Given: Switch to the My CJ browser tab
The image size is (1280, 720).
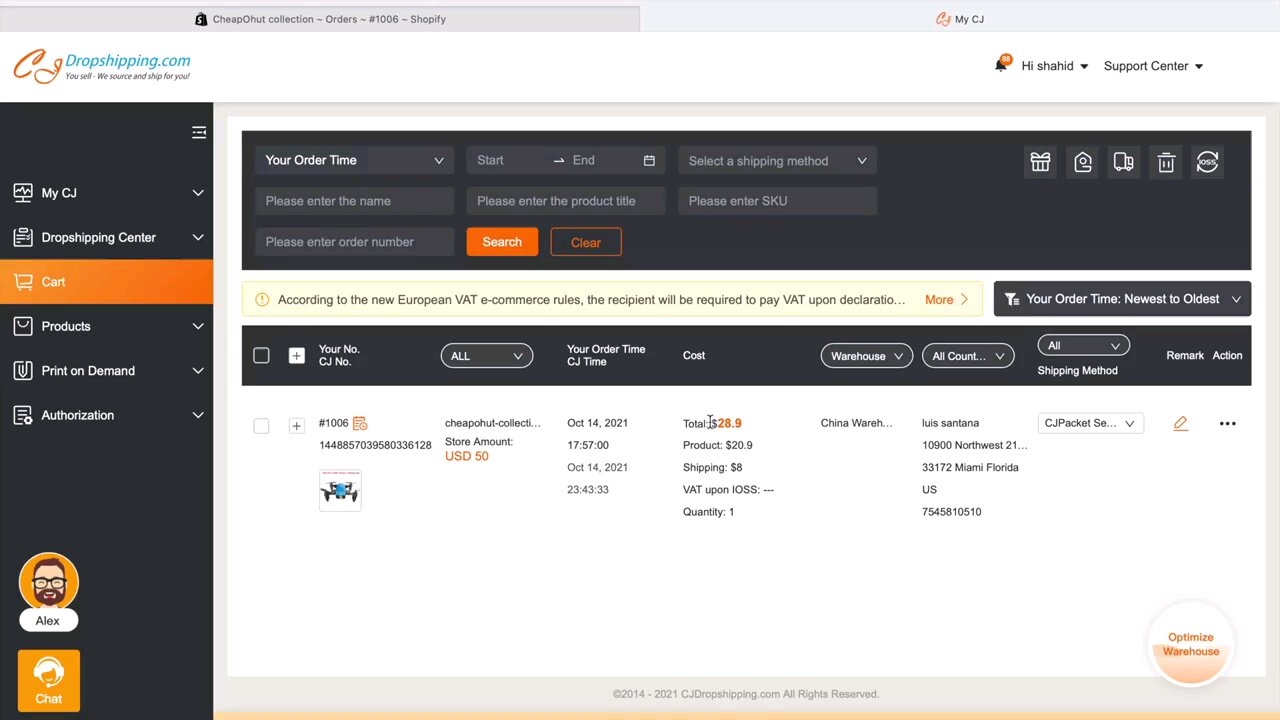Looking at the screenshot, I should (960, 19).
